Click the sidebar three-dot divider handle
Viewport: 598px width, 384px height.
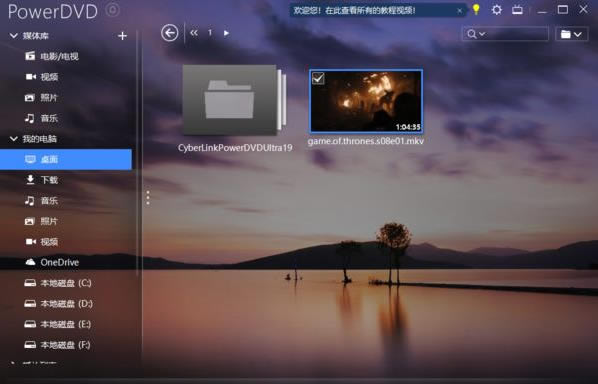(148, 198)
